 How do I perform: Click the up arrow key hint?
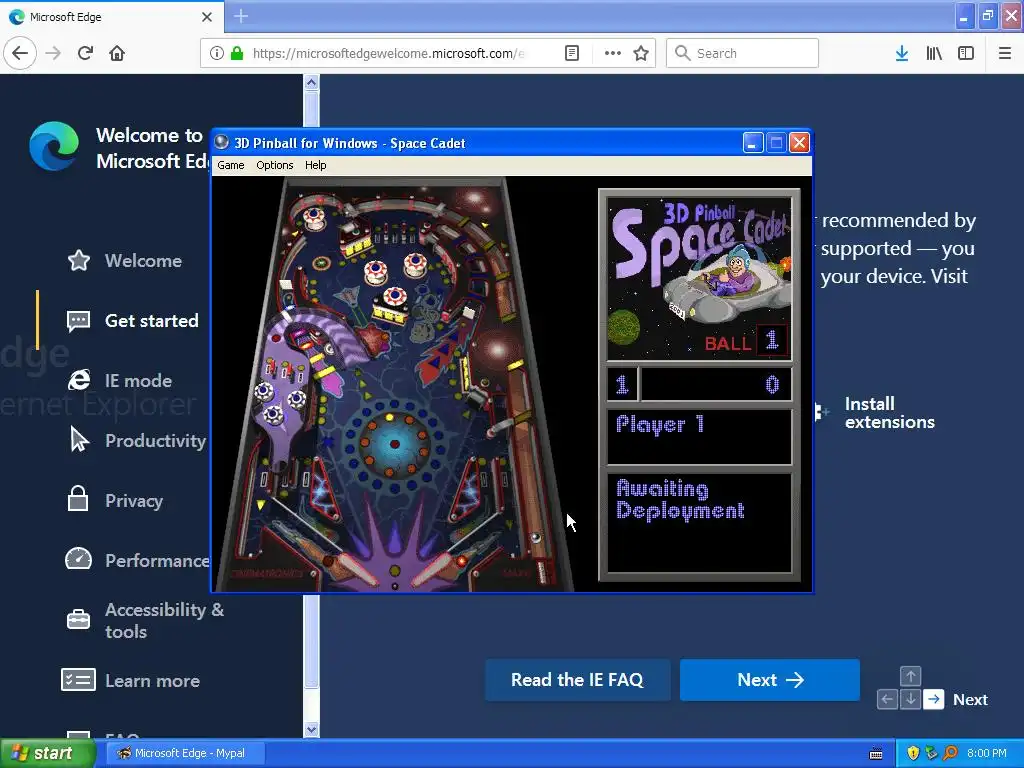[x=910, y=676]
